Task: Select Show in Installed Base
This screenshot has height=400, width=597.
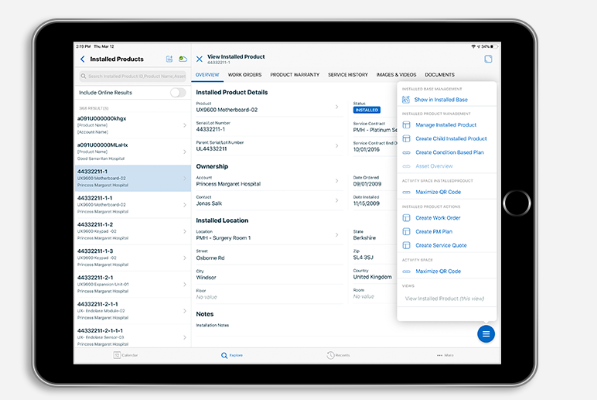Action: [441, 99]
